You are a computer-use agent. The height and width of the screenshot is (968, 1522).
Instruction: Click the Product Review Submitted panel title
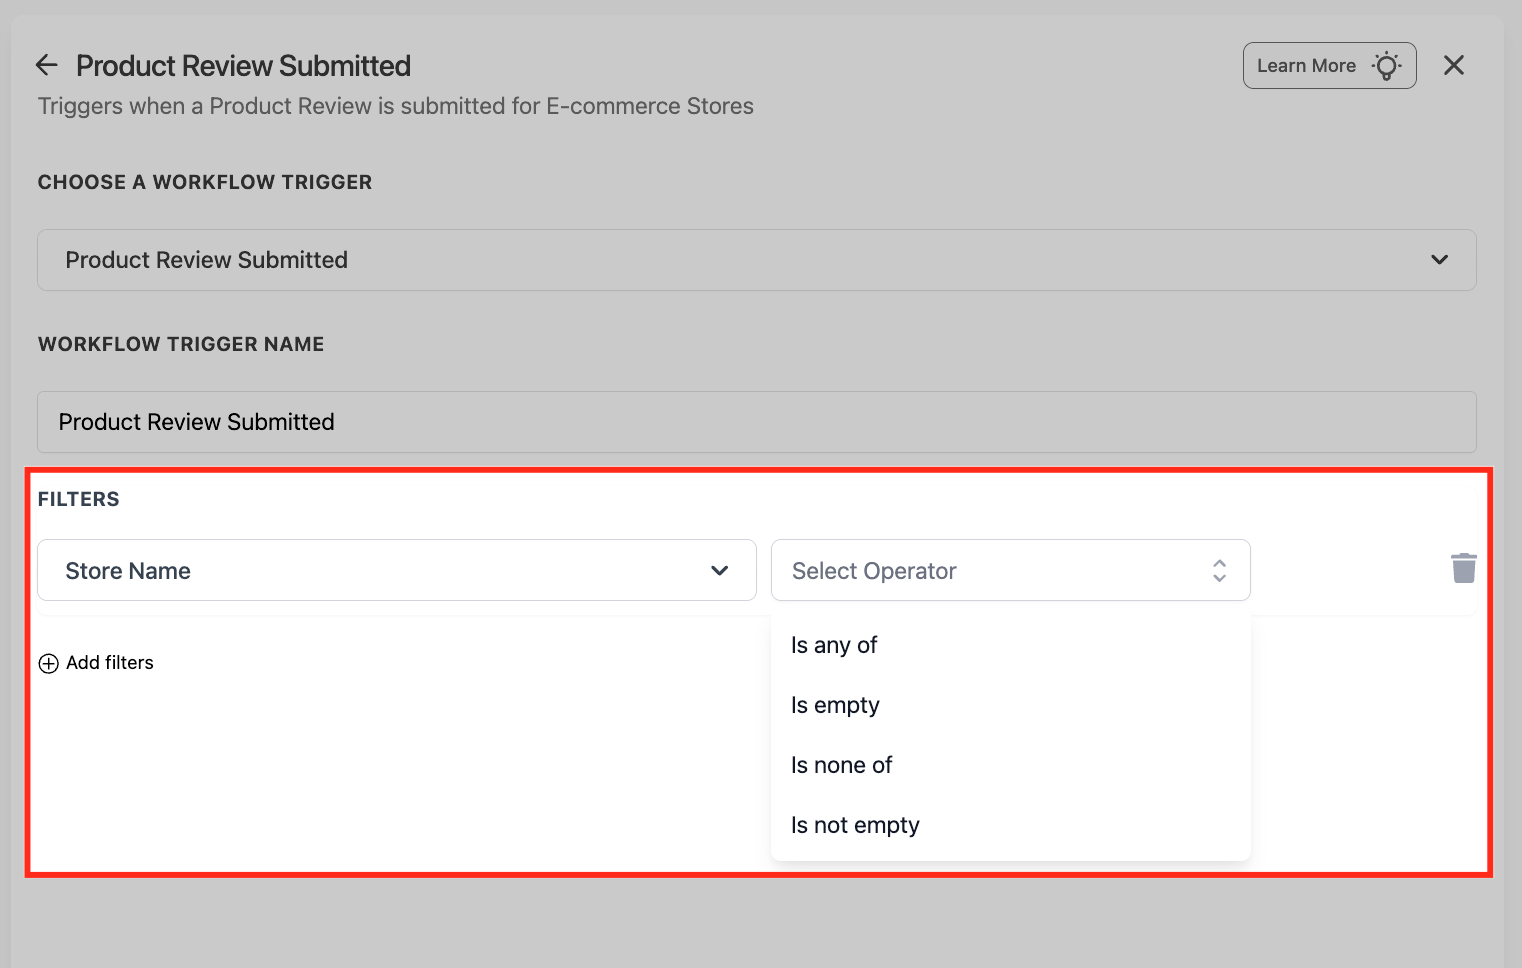[x=244, y=66]
